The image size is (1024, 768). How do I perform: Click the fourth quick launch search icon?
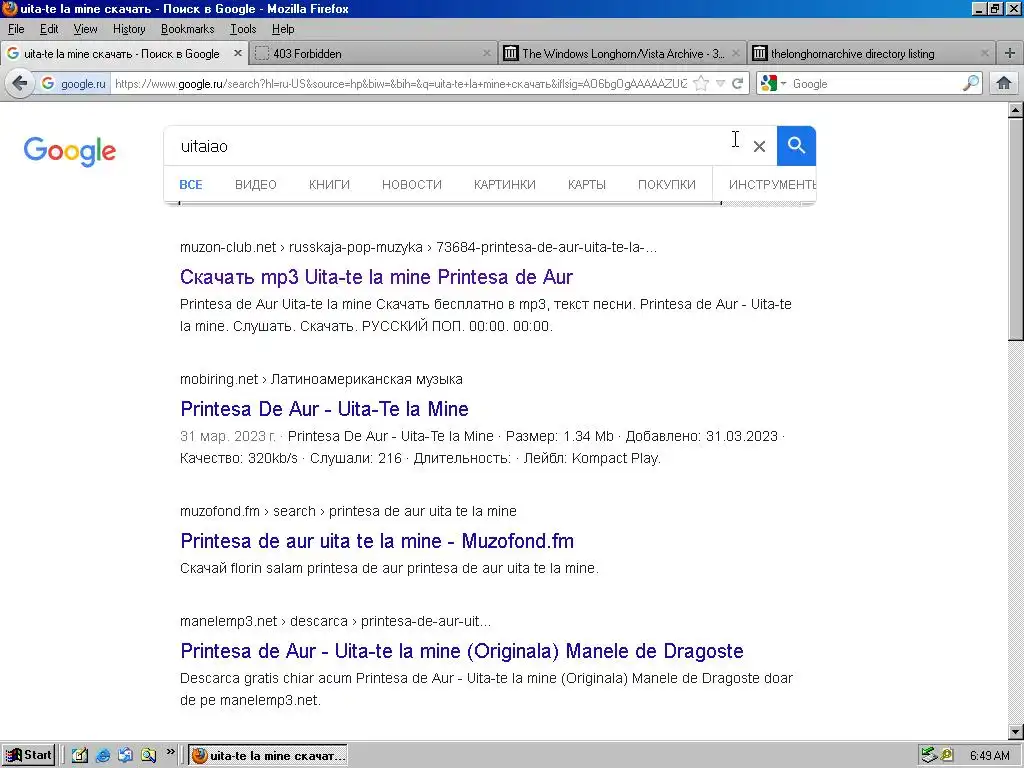click(148, 755)
